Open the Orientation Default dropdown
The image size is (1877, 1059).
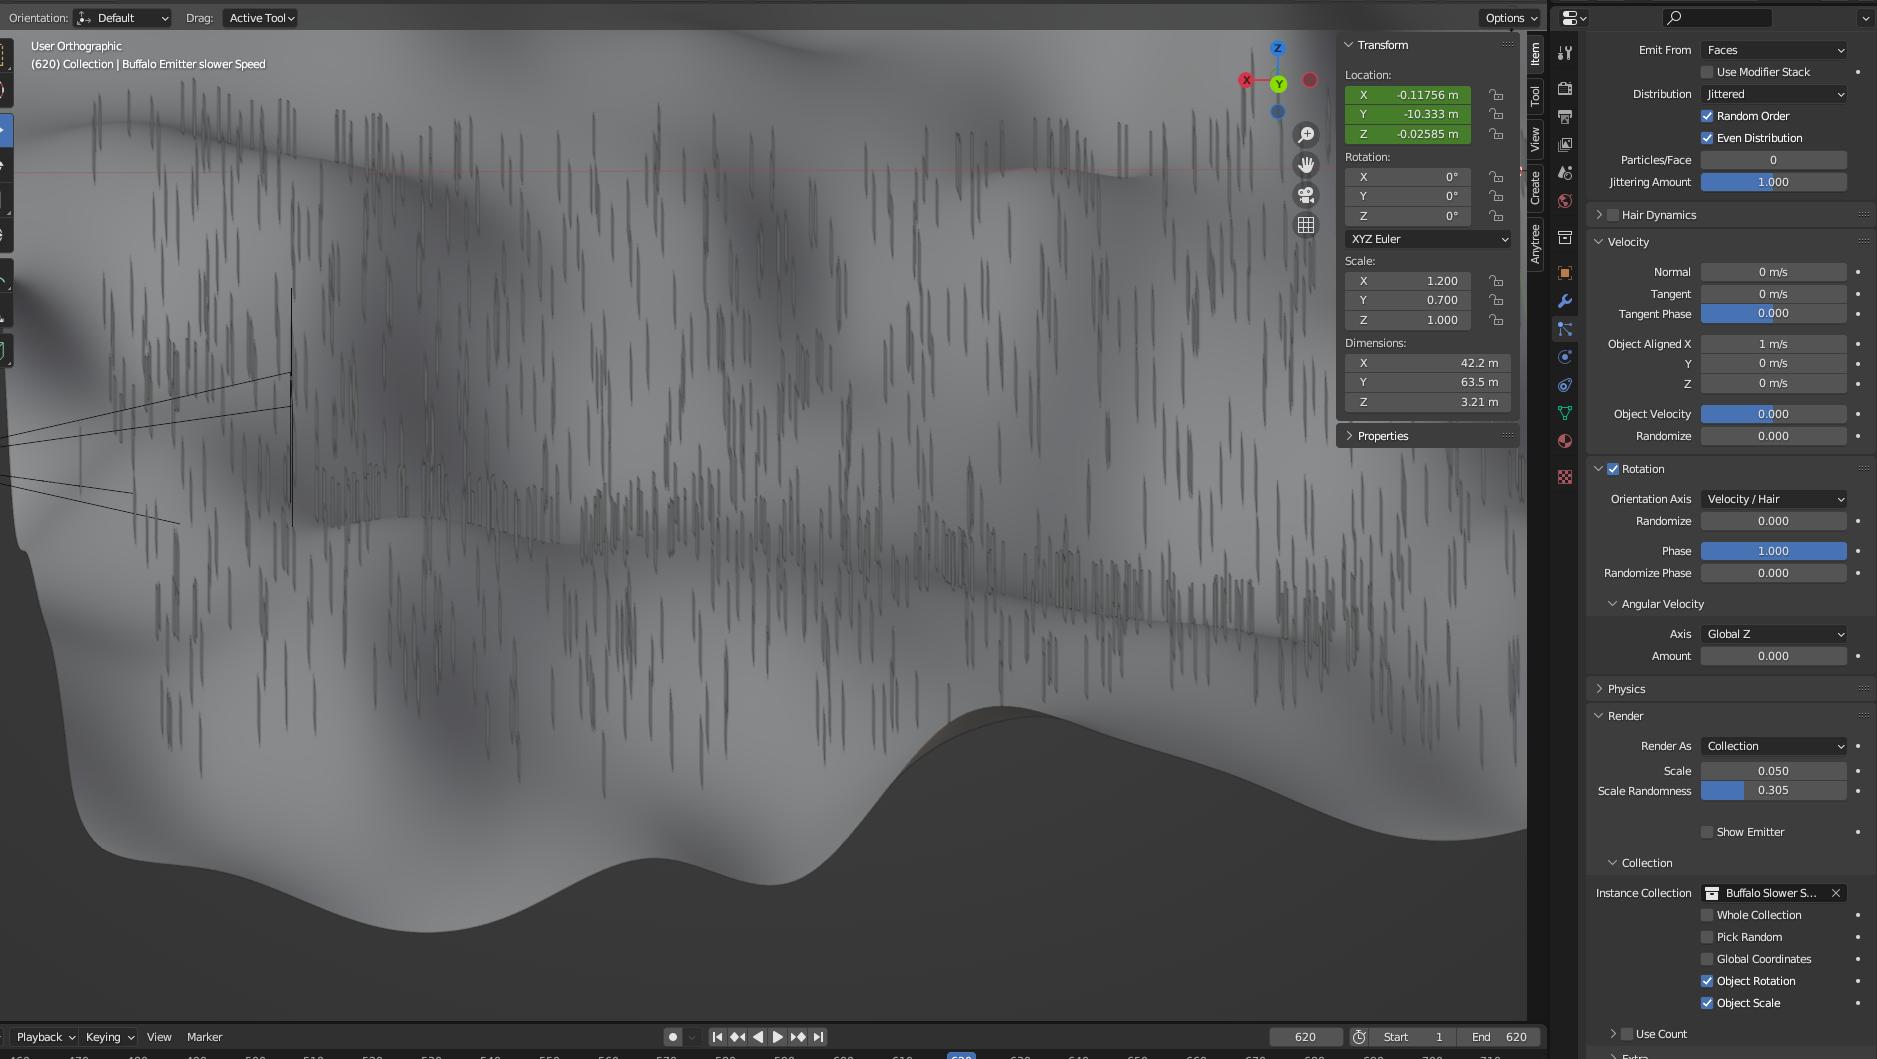click(124, 18)
